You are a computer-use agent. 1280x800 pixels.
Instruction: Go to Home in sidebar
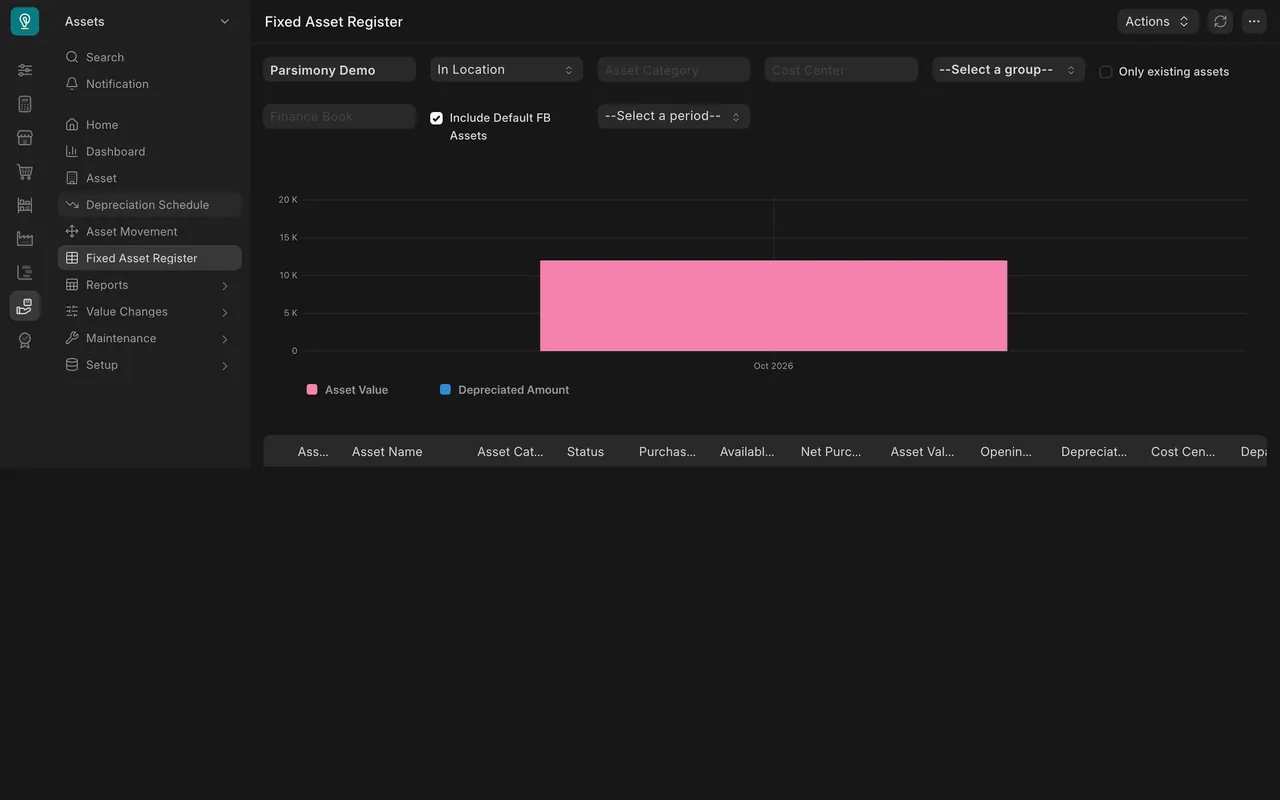(x=150, y=125)
